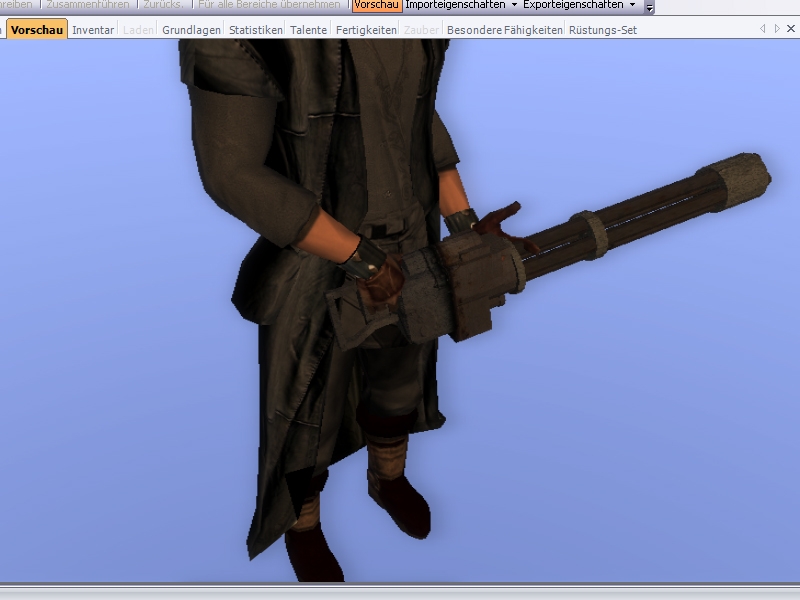This screenshot has height=600, width=800.
Task: Select the Vorschau tab in the tab strip
Action: 37,30
